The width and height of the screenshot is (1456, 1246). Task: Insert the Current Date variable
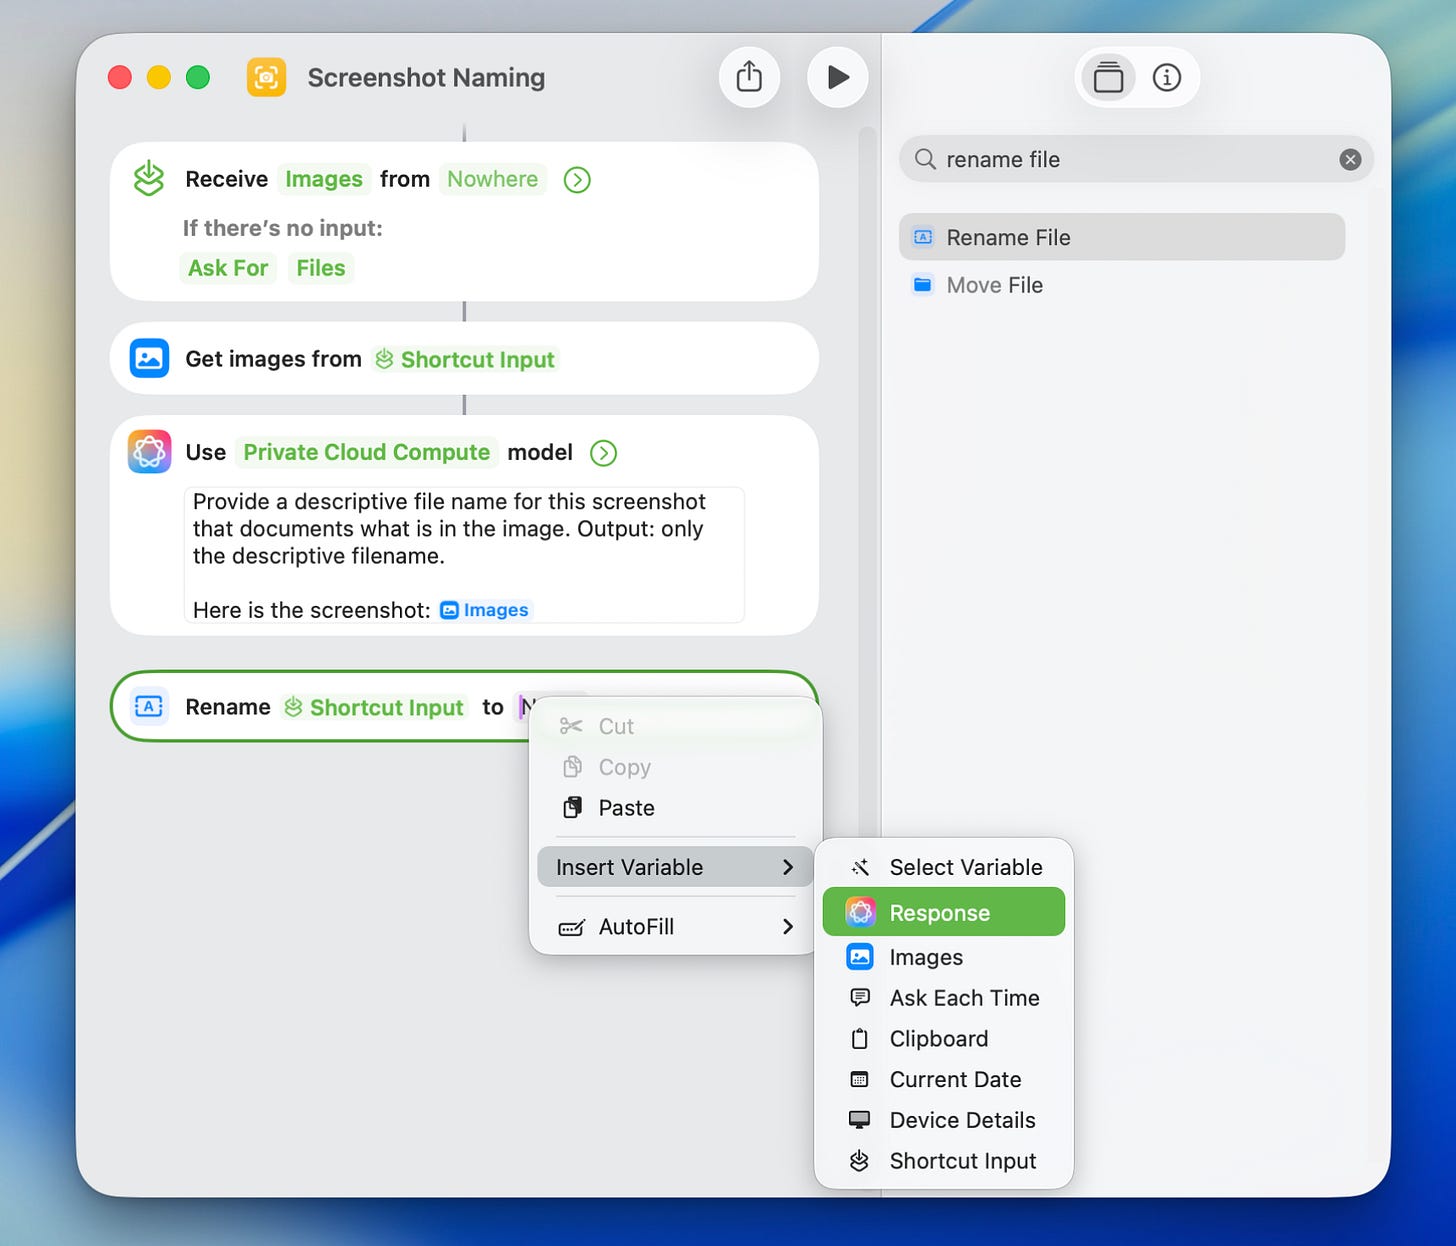point(944,1079)
